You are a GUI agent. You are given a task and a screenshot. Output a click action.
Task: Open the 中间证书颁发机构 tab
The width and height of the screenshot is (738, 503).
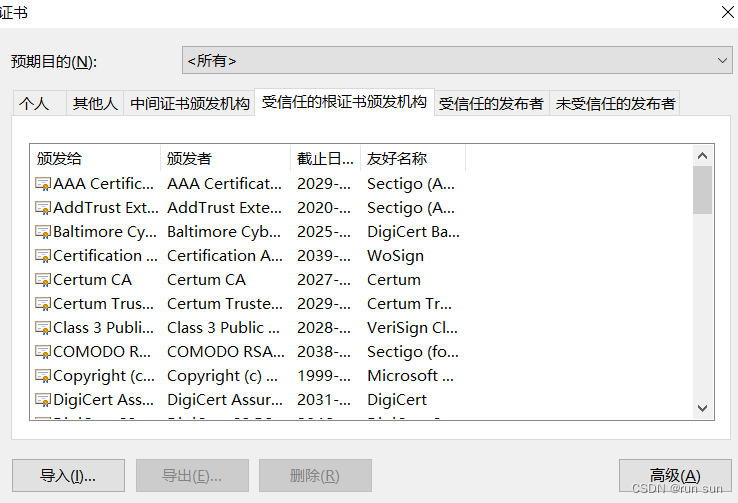pyautogui.click(x=189, y=103)
